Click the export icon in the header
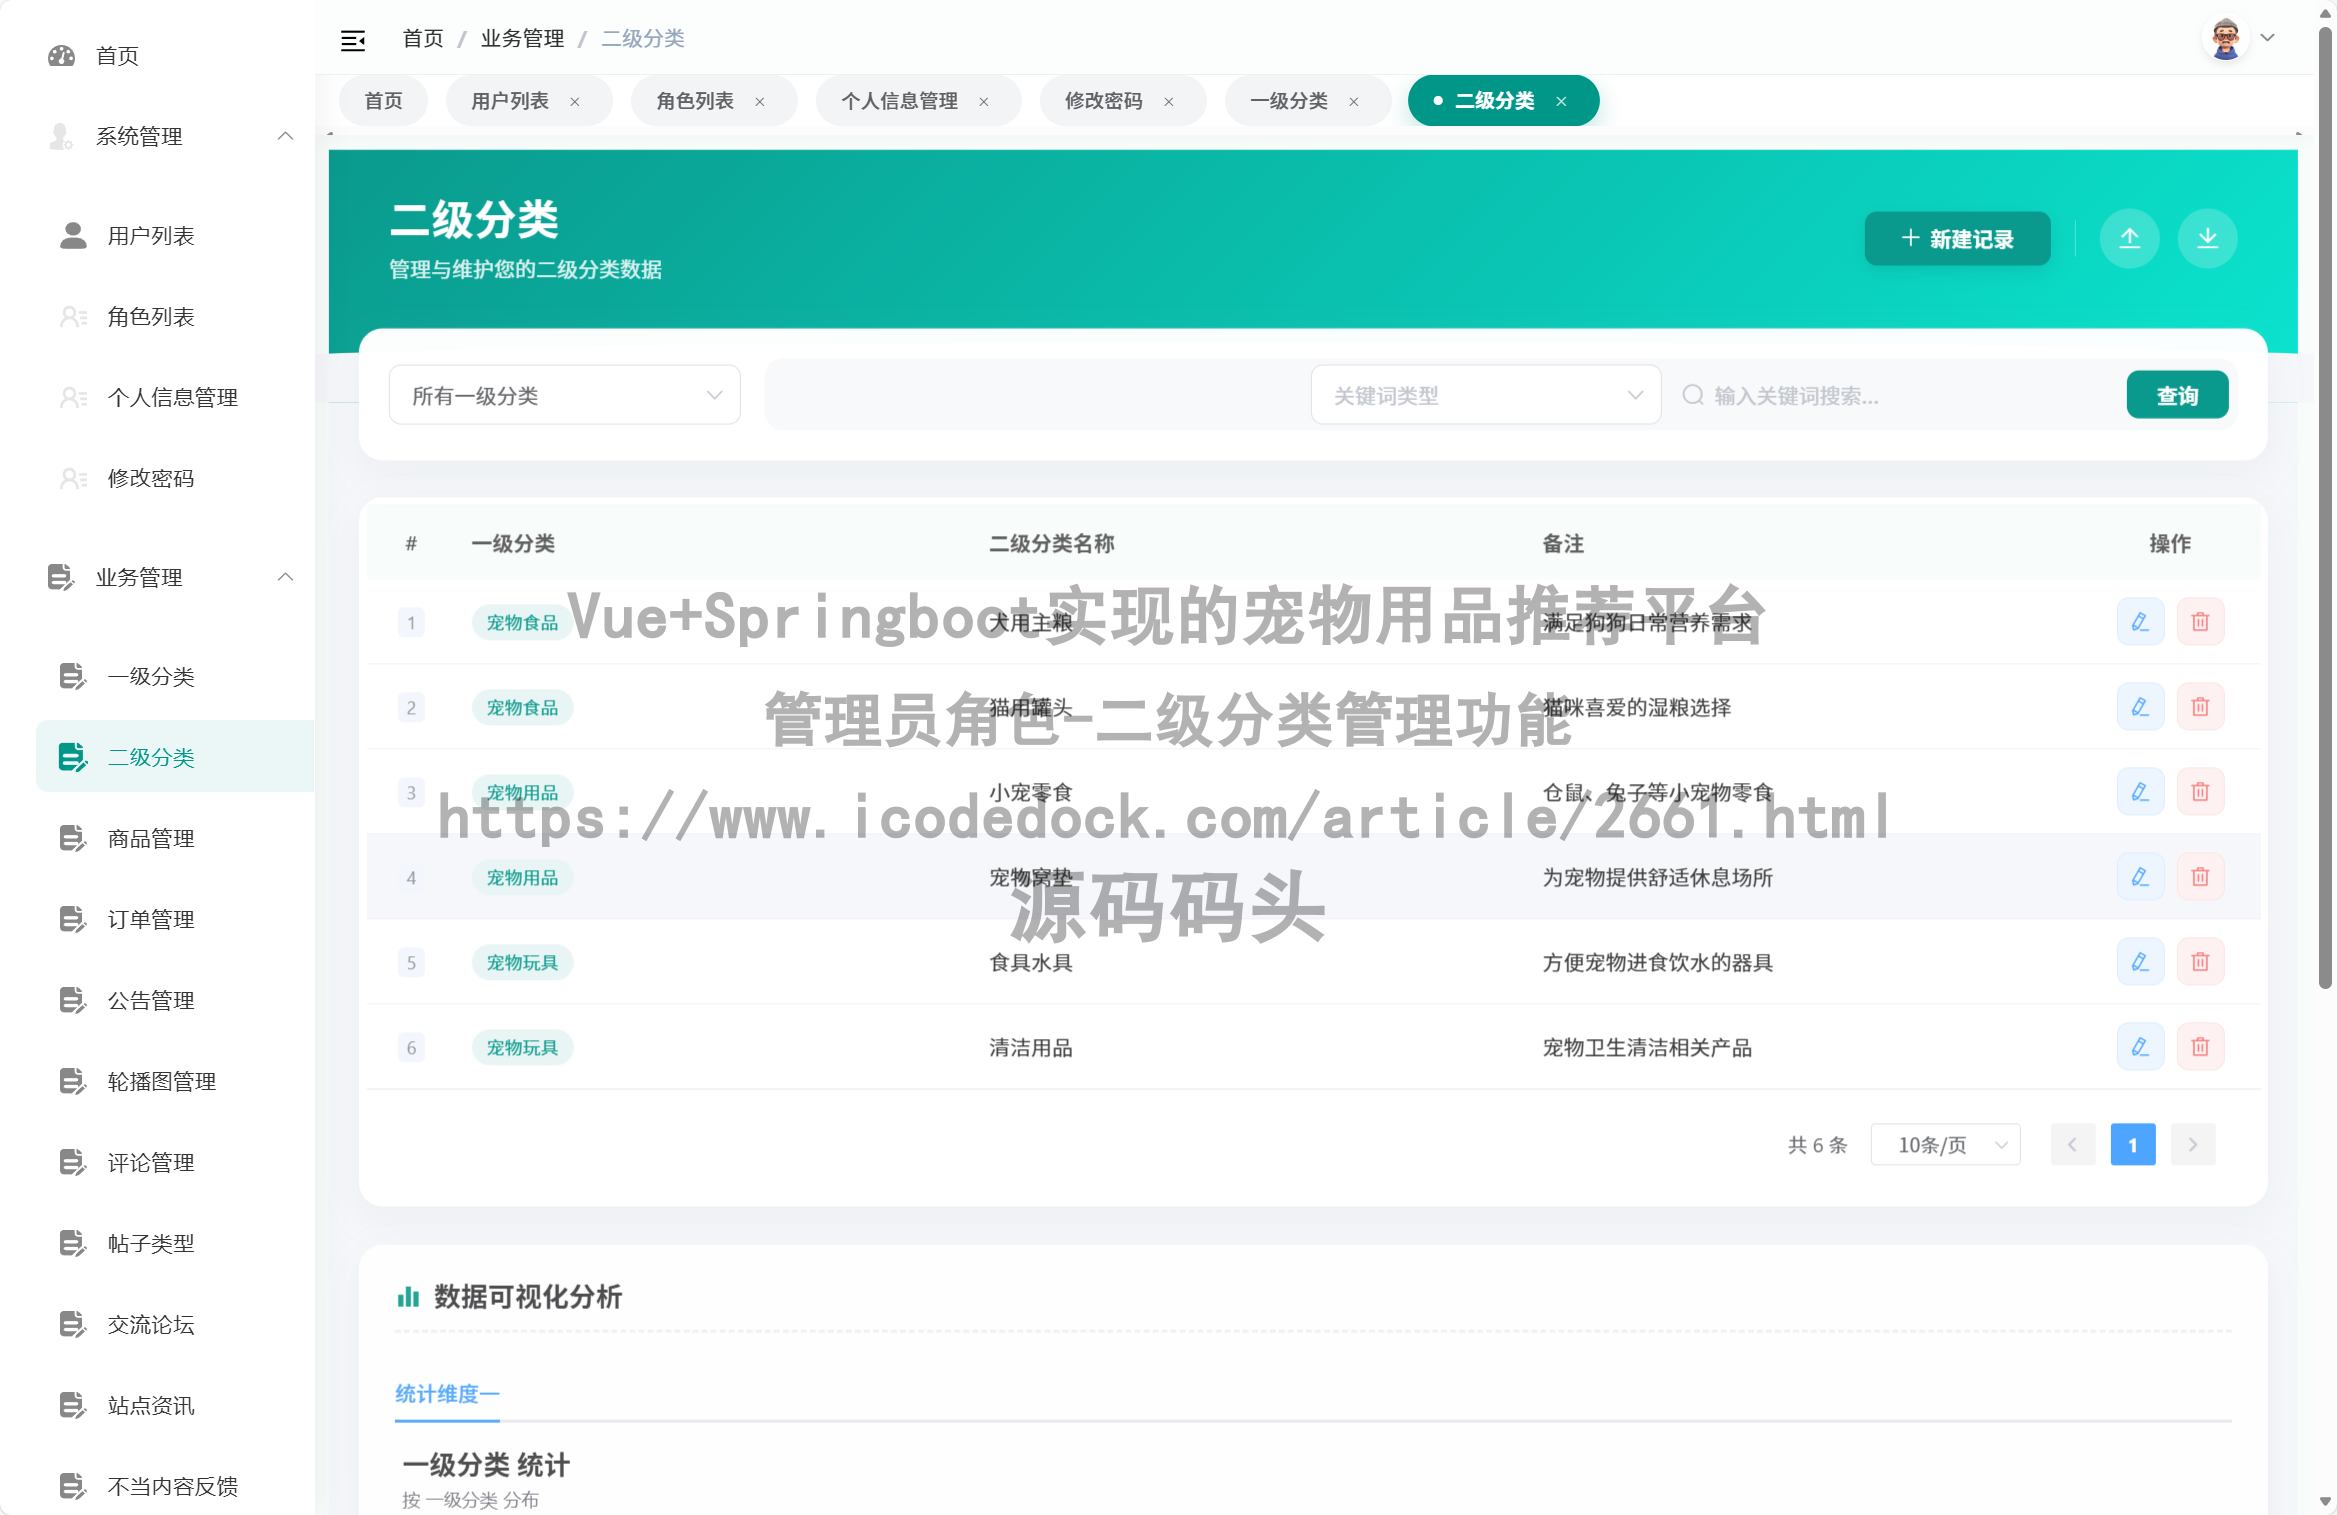The width and height of the screenshot is (2337, 1515). pyautogui.click(x=2207, y=238)
